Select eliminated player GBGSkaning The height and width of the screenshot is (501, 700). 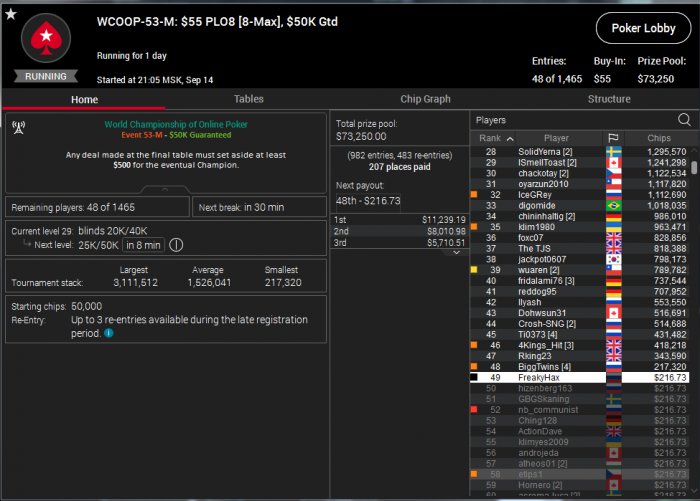(579, 399)
